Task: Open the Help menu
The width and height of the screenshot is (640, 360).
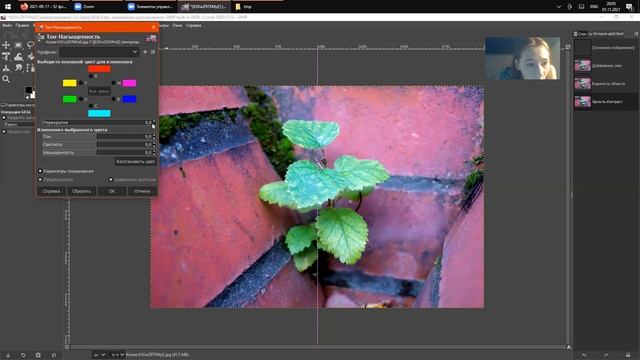Action: (193, 25)
